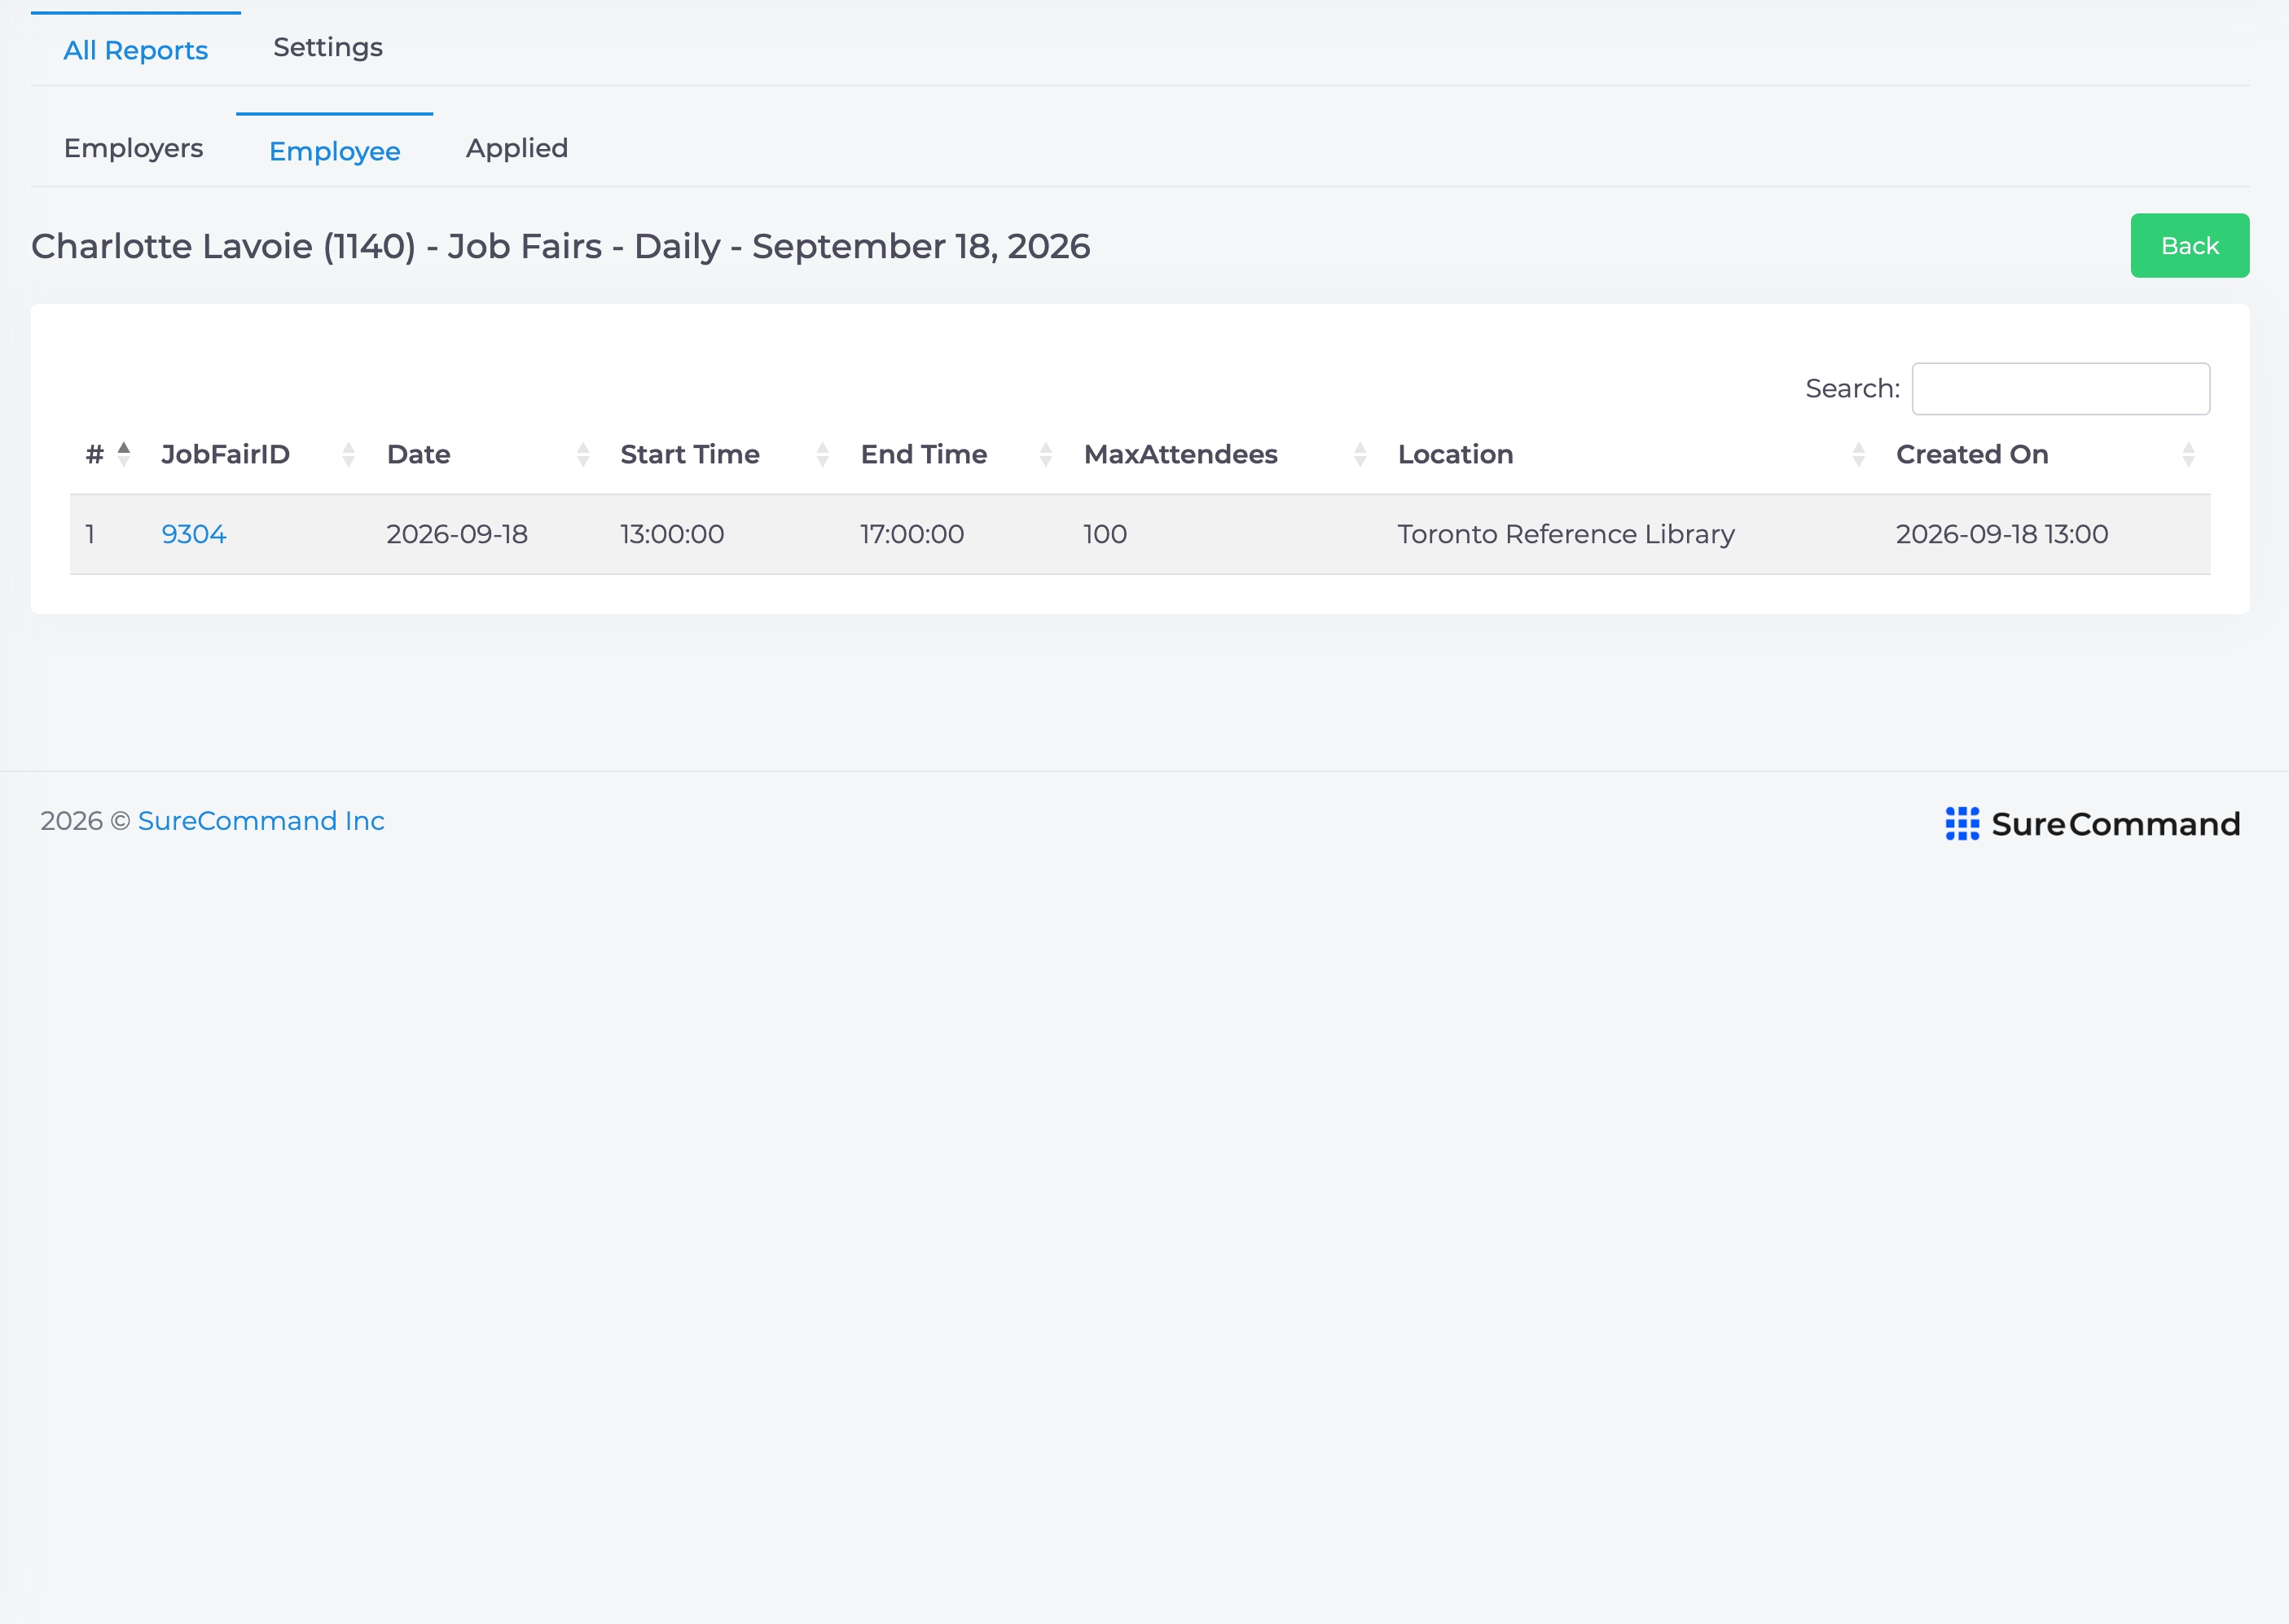Sort by End Time column arrows
The width and height of the screenshot is (2289, 1624).
coord(1046,454)
